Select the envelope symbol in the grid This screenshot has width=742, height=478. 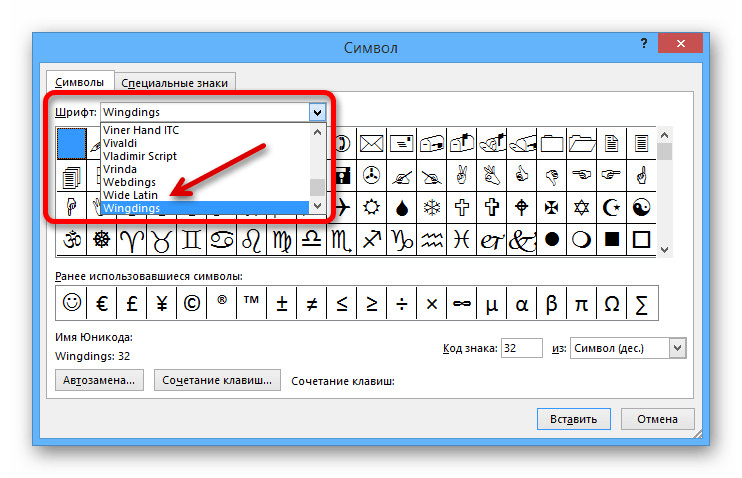(371, 143)
